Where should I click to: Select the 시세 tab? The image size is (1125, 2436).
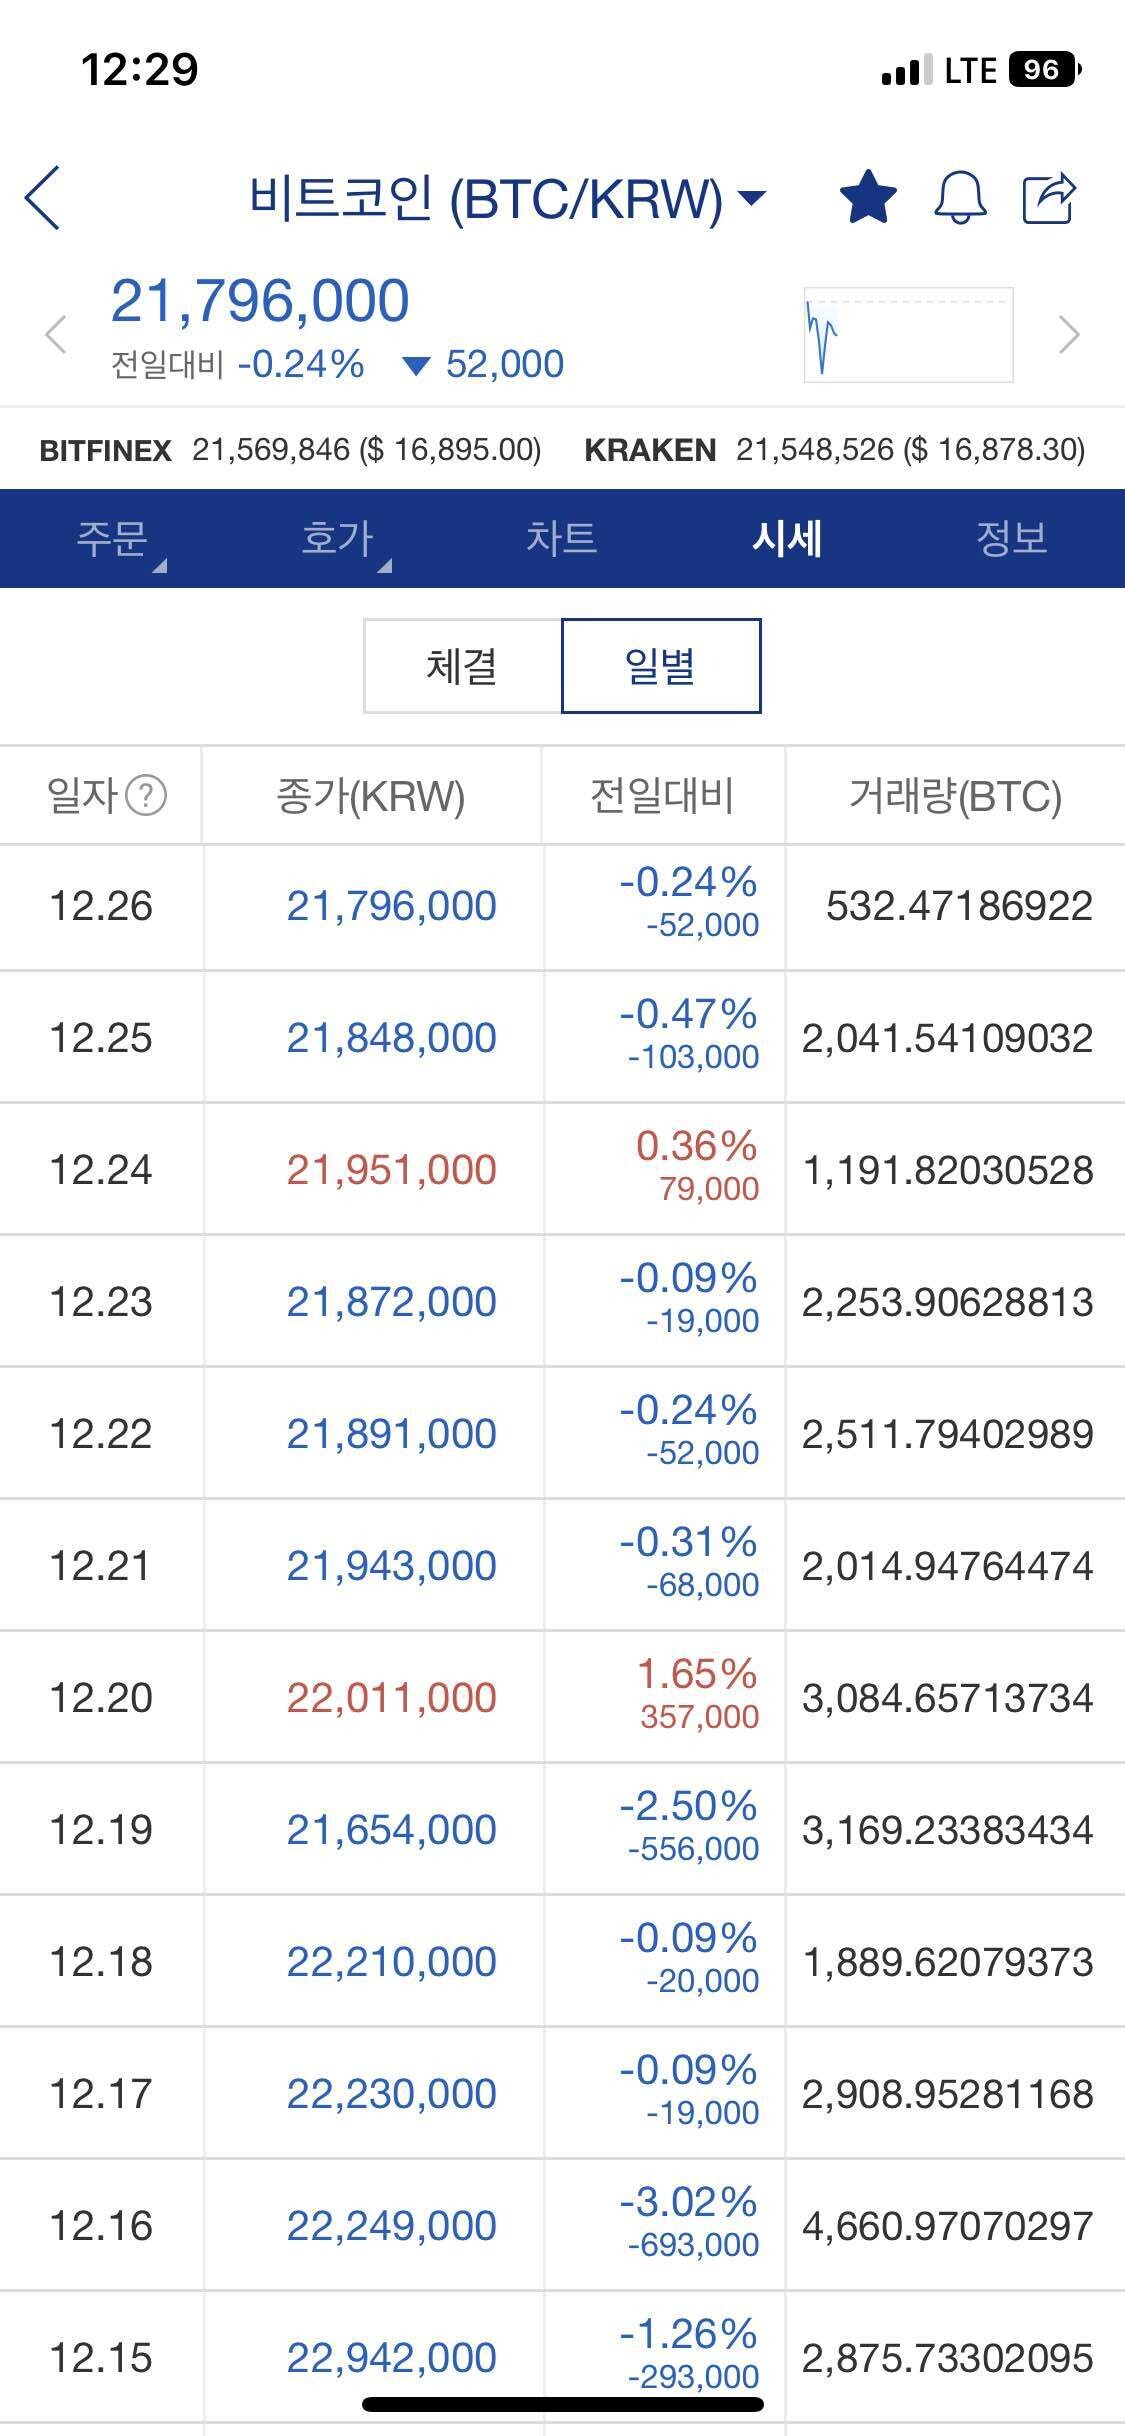[x=787, y=539]
